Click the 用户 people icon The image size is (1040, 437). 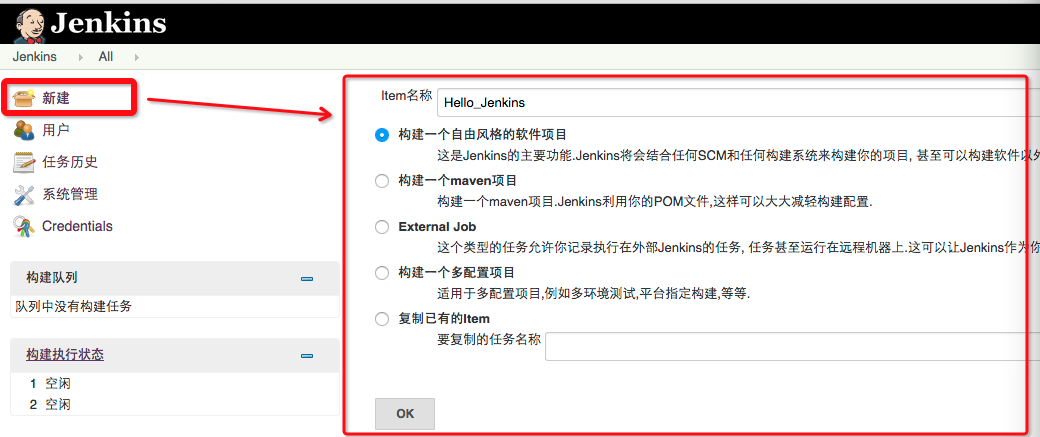point(24,130)
